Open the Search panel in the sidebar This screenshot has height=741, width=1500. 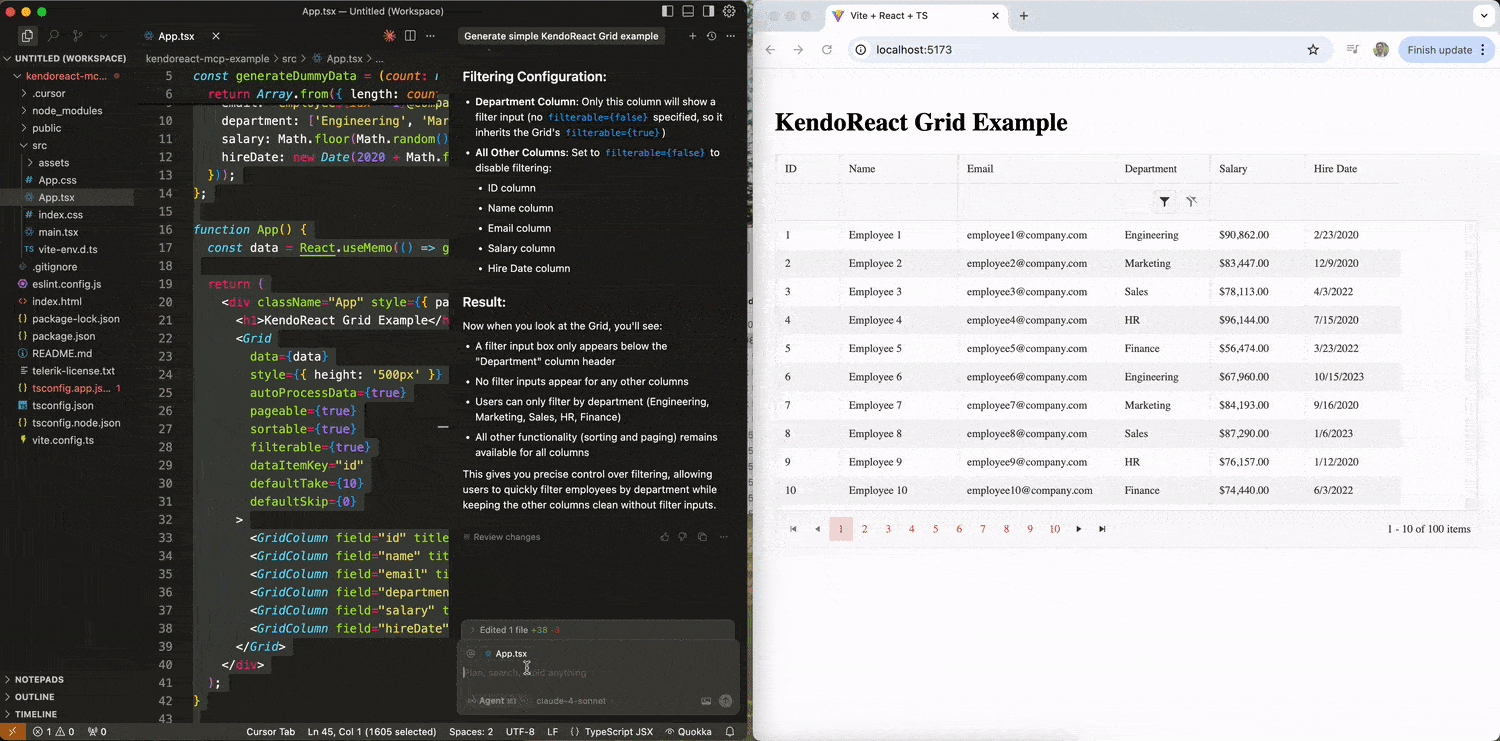(x=54, y=36)
